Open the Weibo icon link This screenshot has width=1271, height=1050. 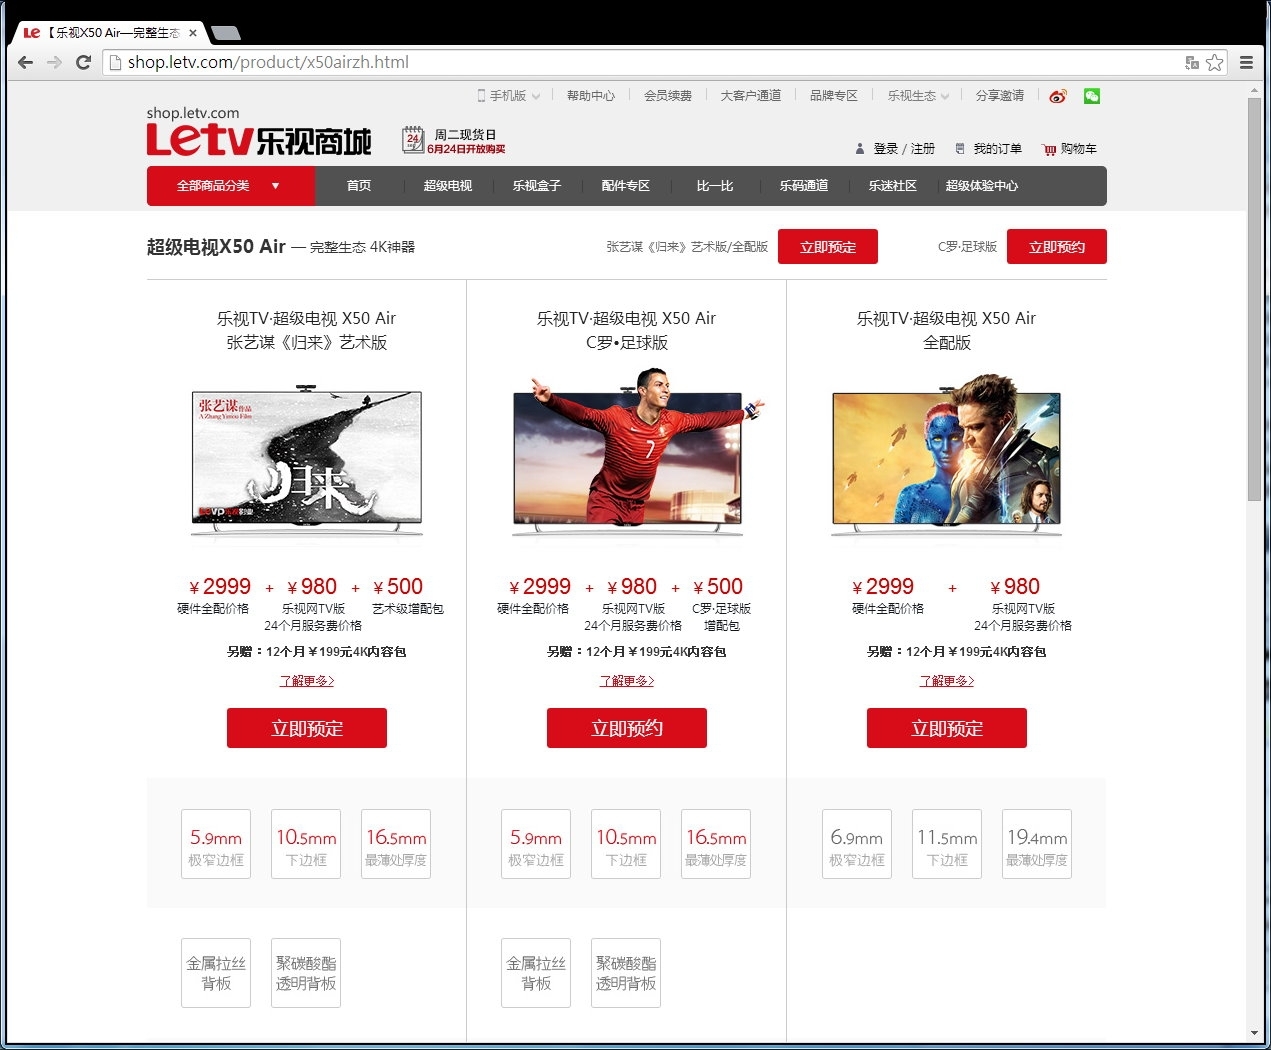coord(1058,96)
